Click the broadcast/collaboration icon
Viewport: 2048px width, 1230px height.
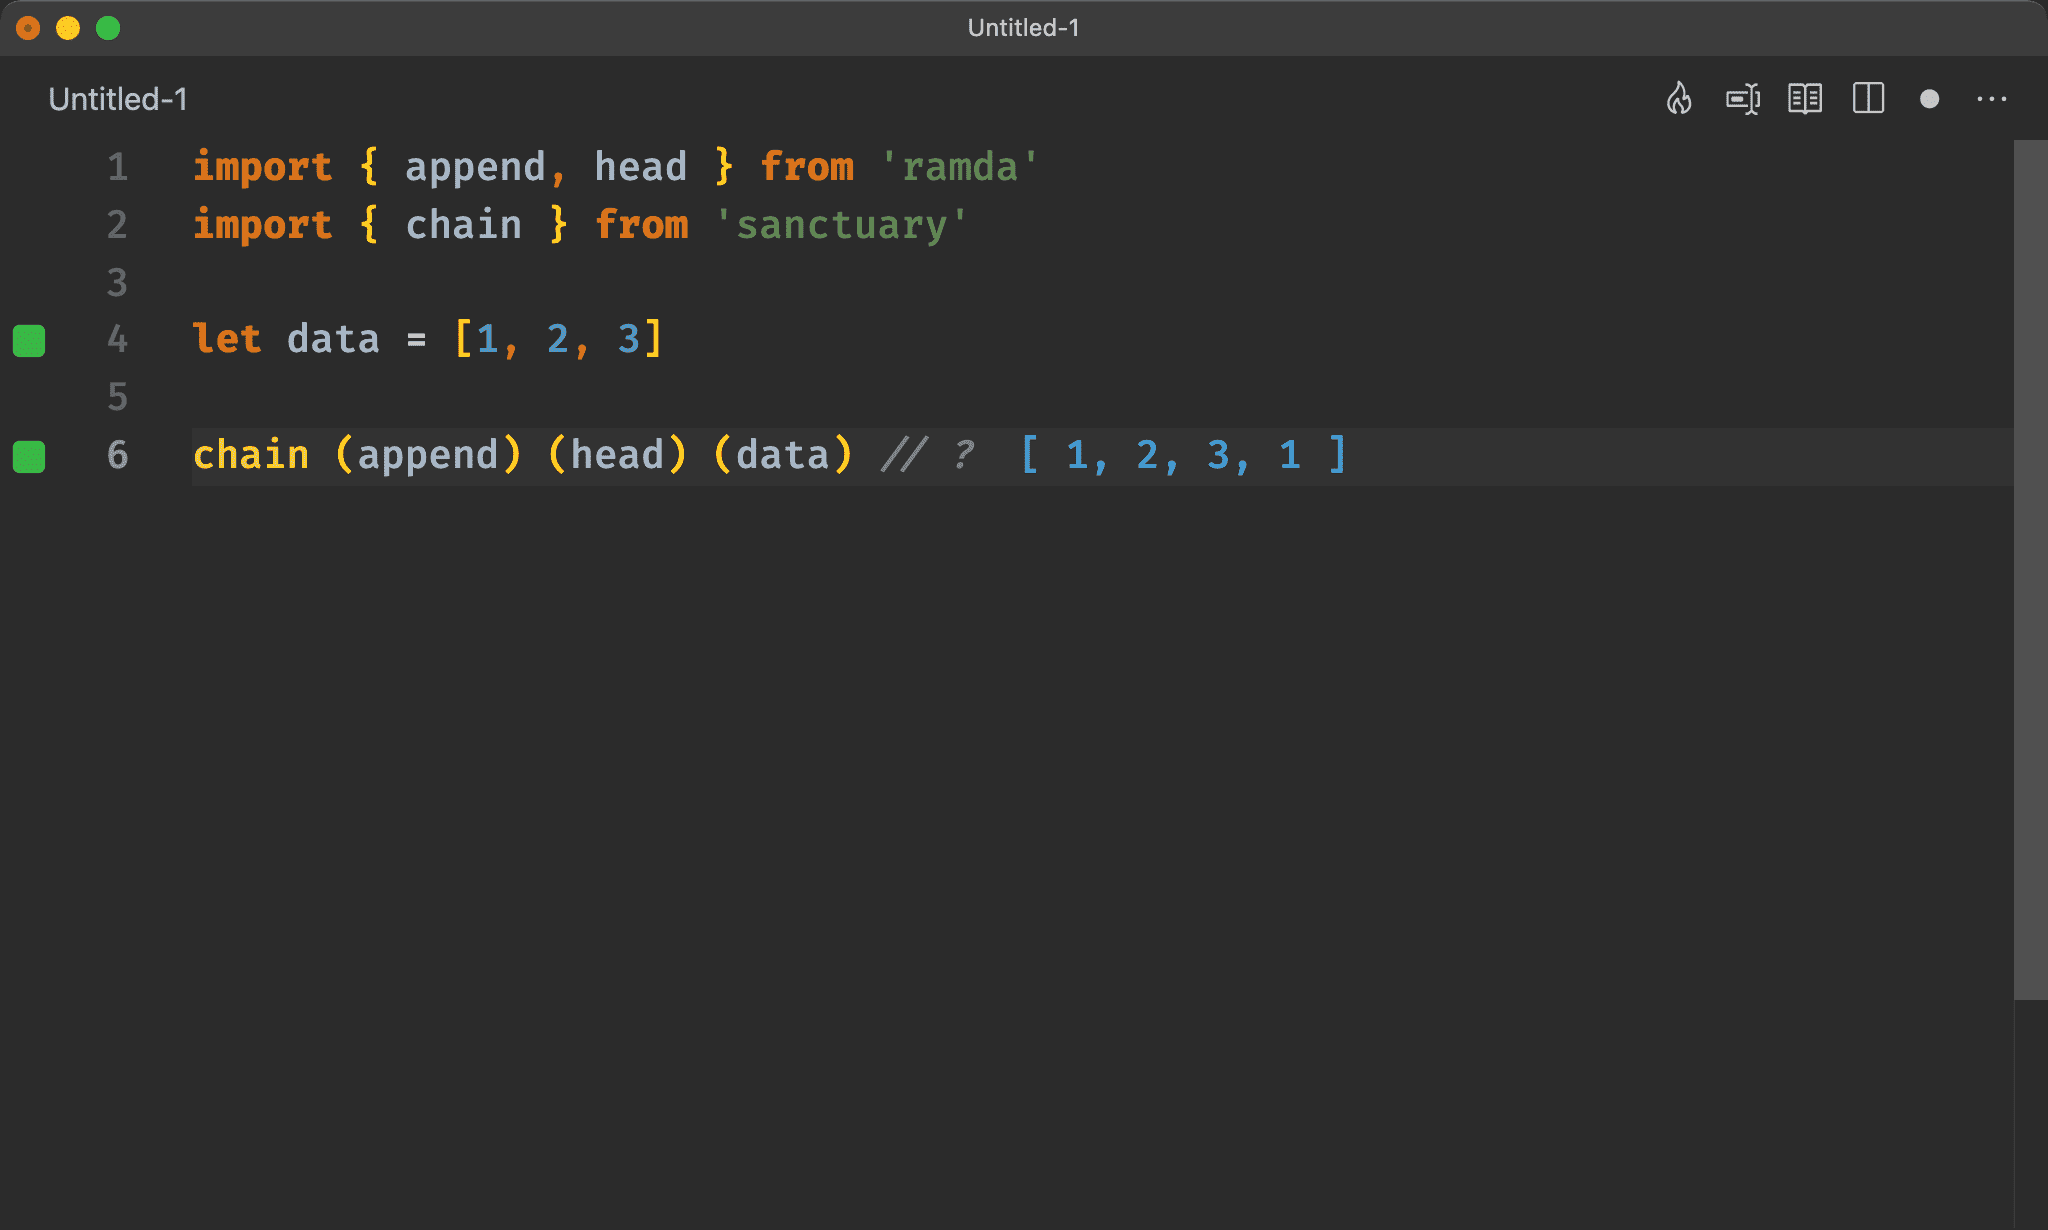tap(1745, 99)
